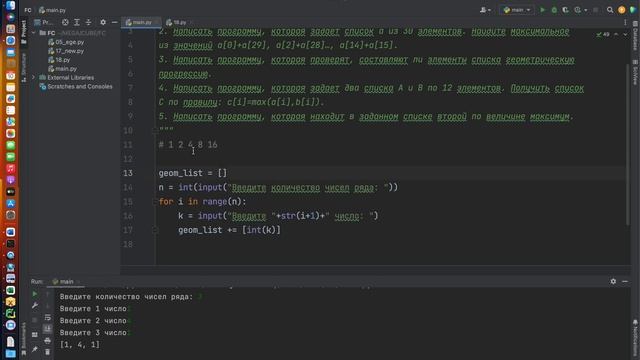
Task: Toggle the Project tool window side tab
Action: 24,31
